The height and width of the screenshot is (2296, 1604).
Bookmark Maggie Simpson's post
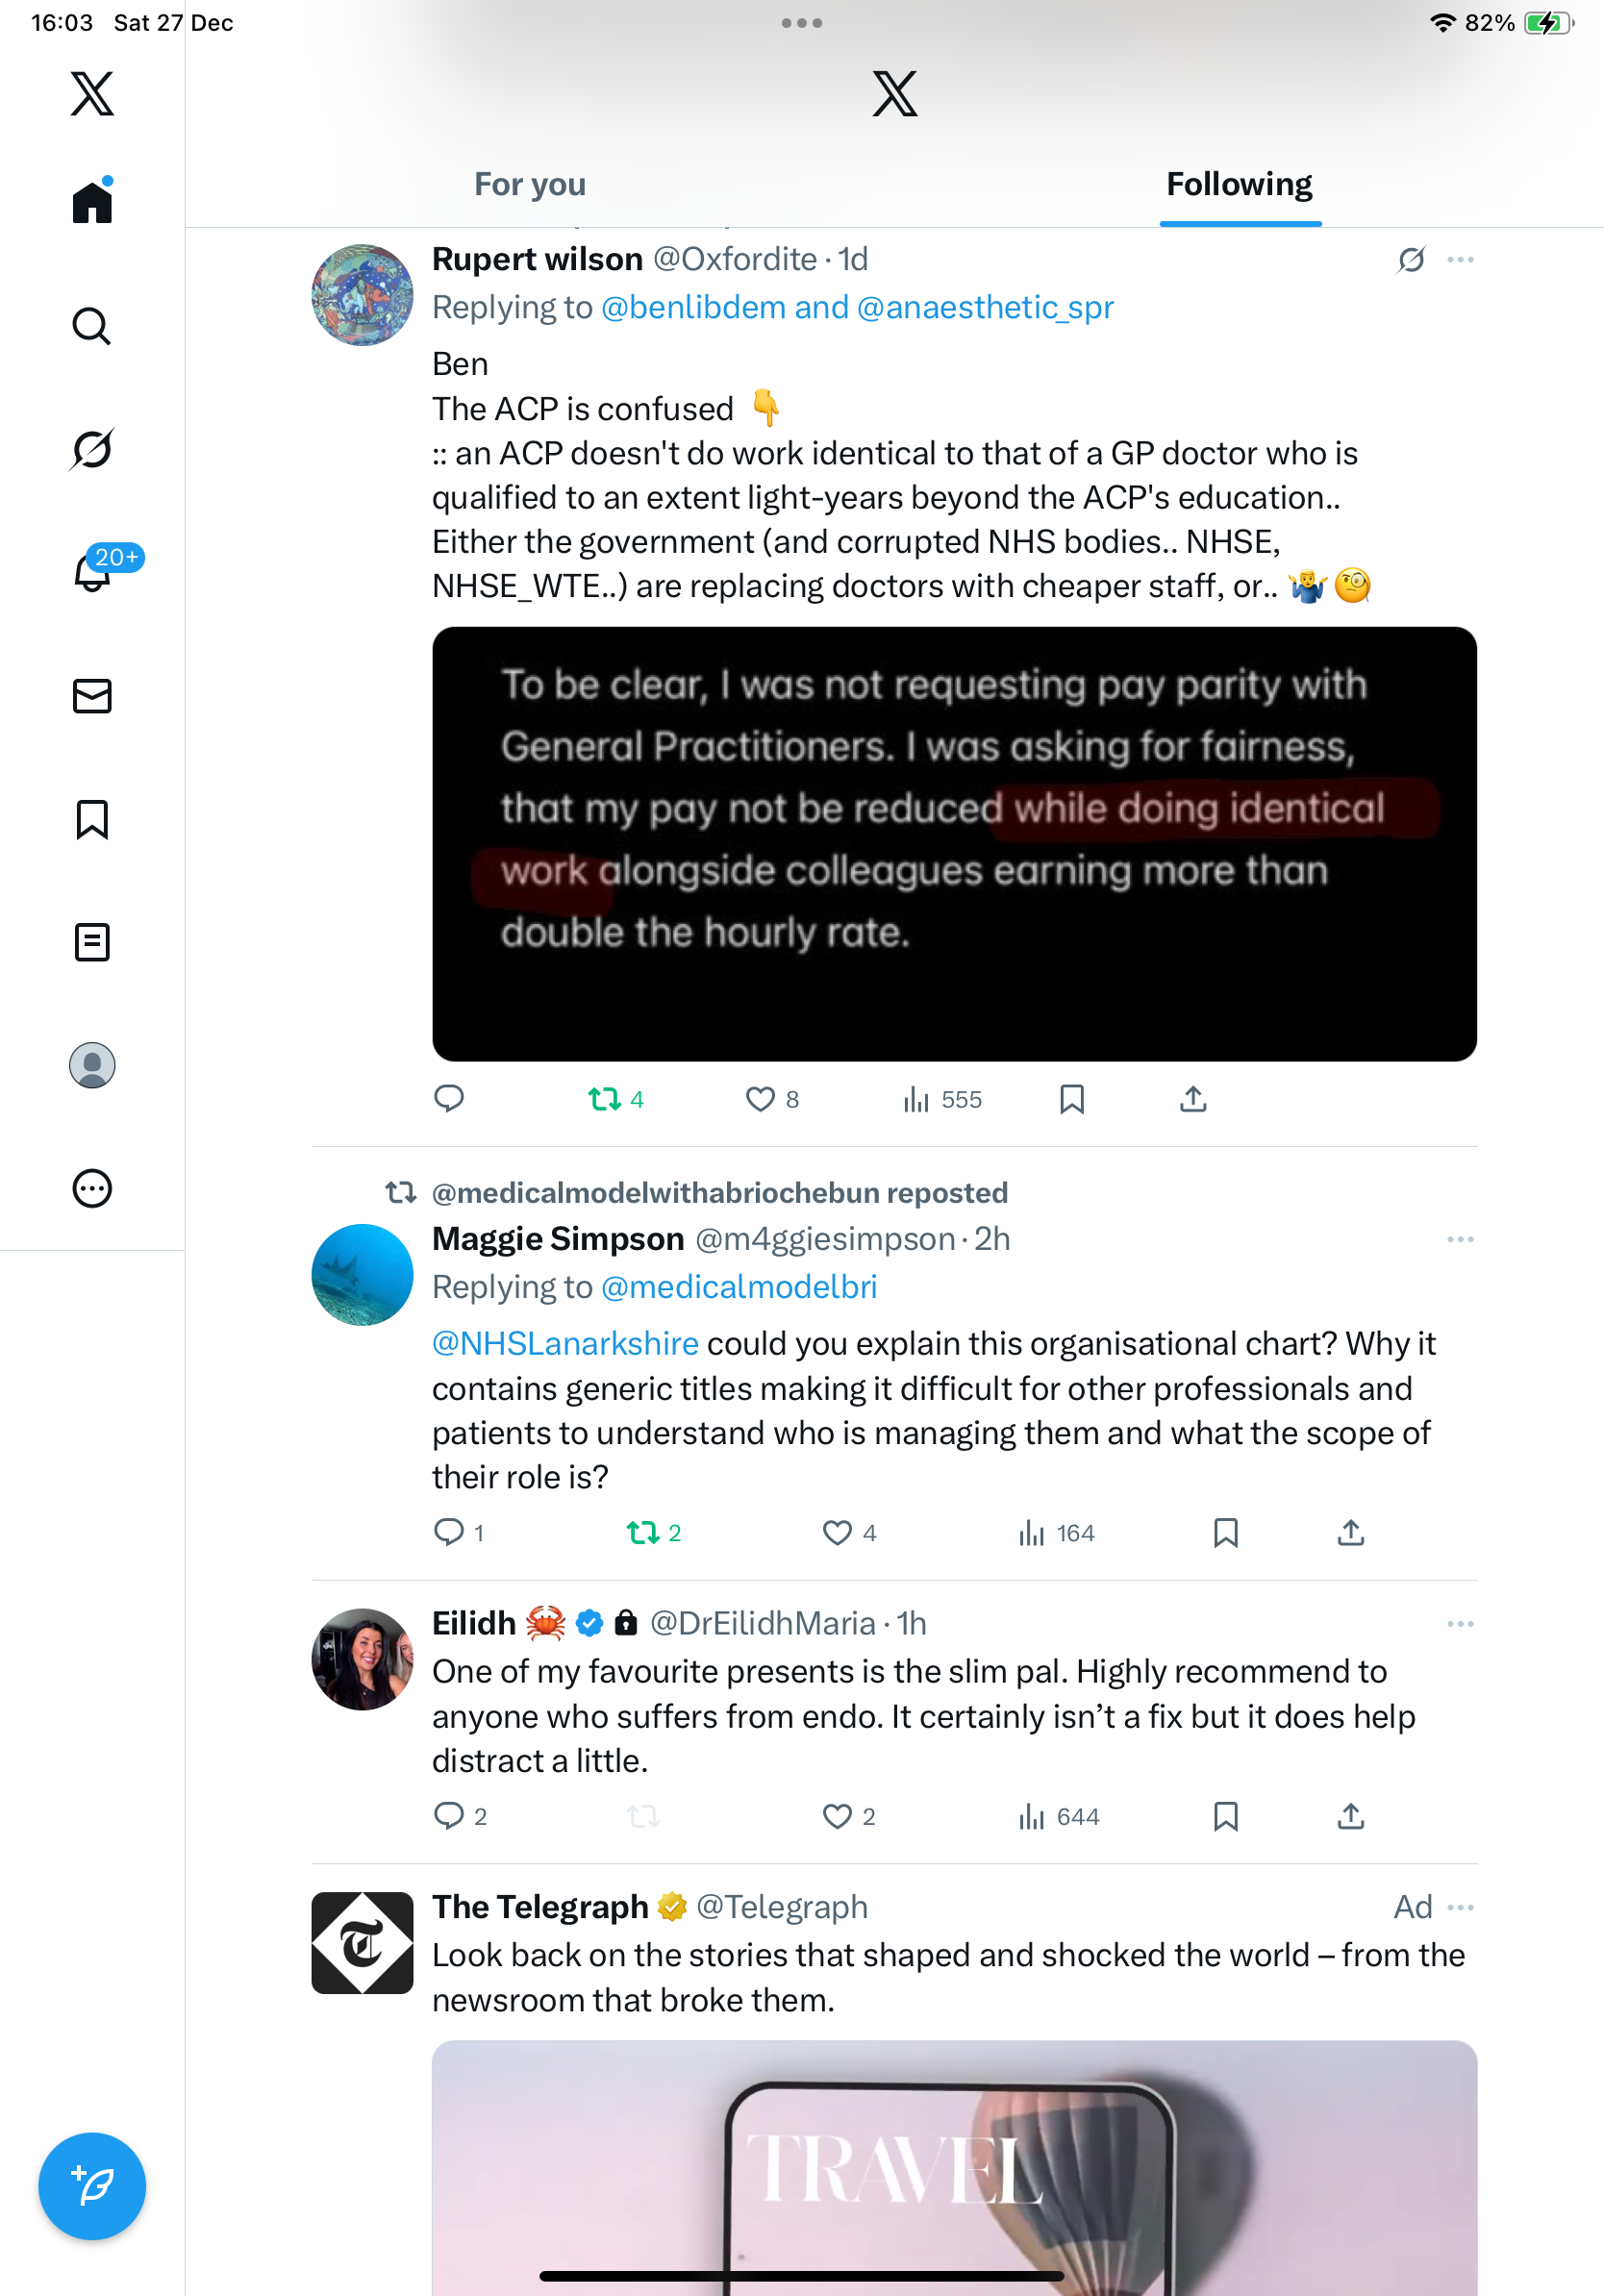coord(1226,1533)
